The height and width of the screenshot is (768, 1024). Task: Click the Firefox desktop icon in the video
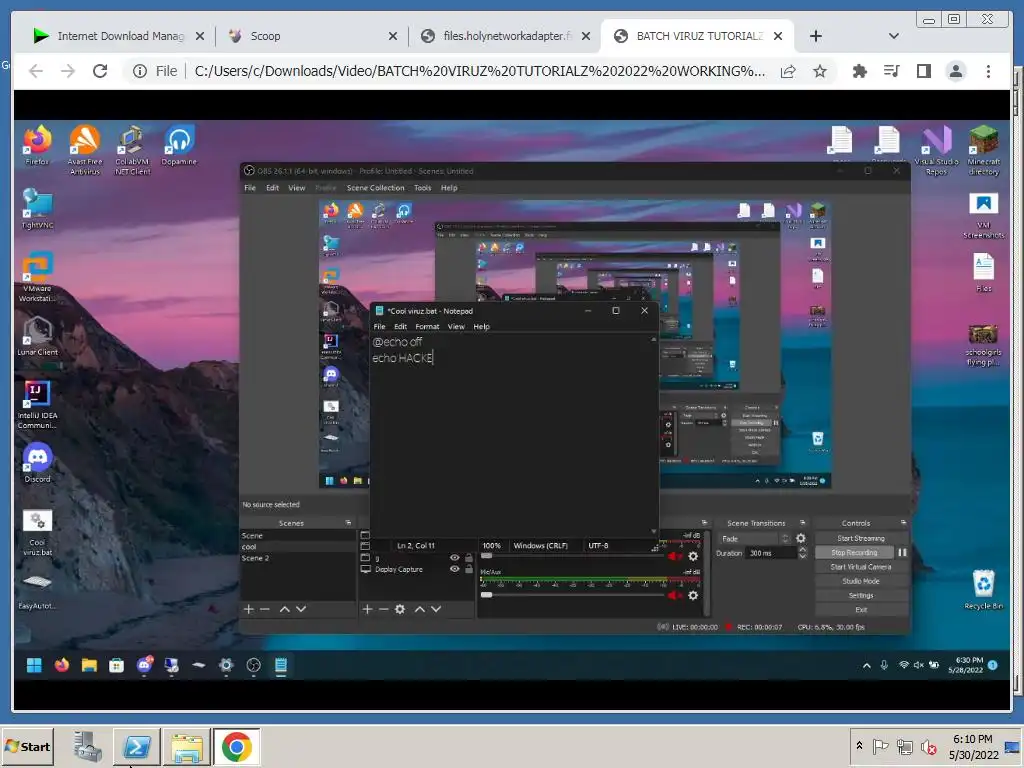(x=37, y=145)
